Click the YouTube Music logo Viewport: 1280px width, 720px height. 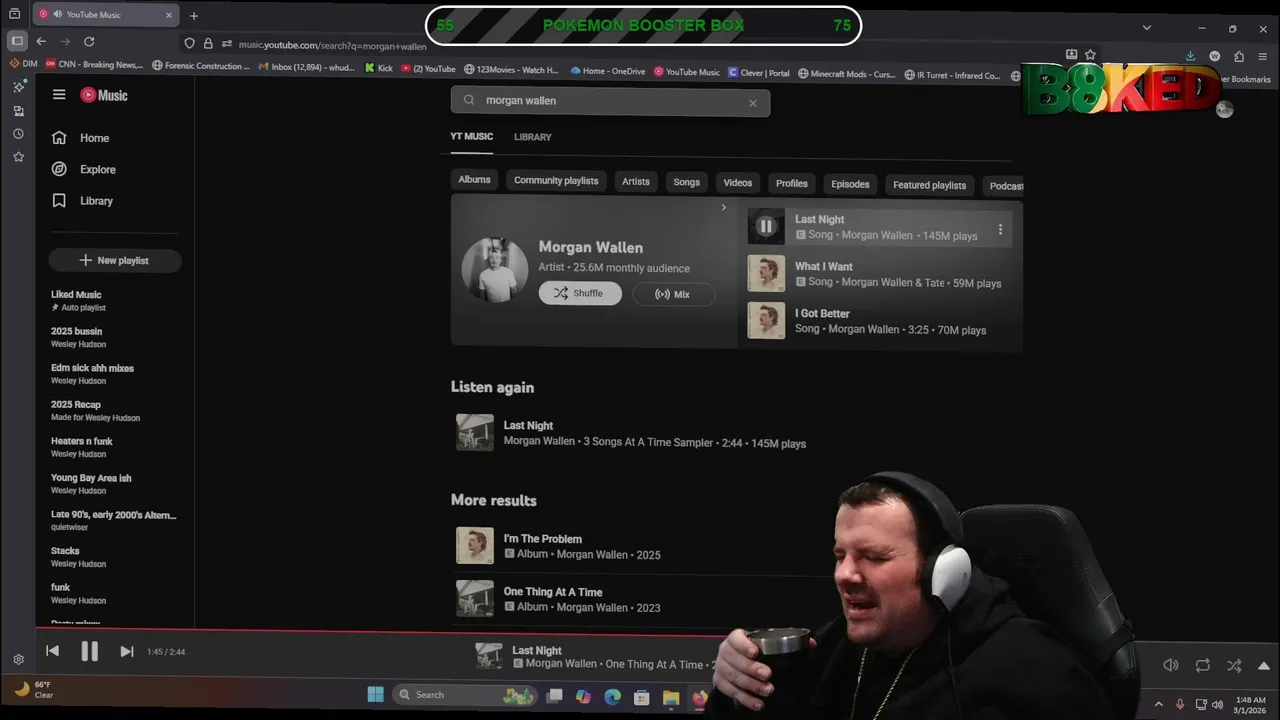(104, 95)
